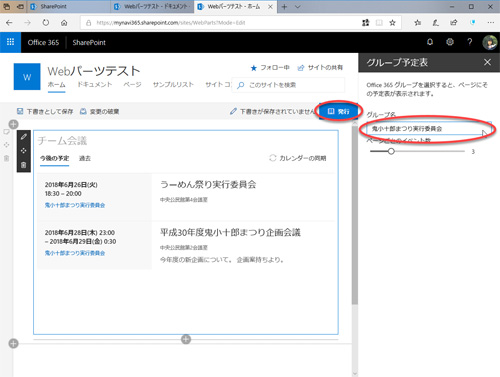Open the notifications bell
This screenshot has height=377, width=500.
pyautogui.click(x=430, y=42)
